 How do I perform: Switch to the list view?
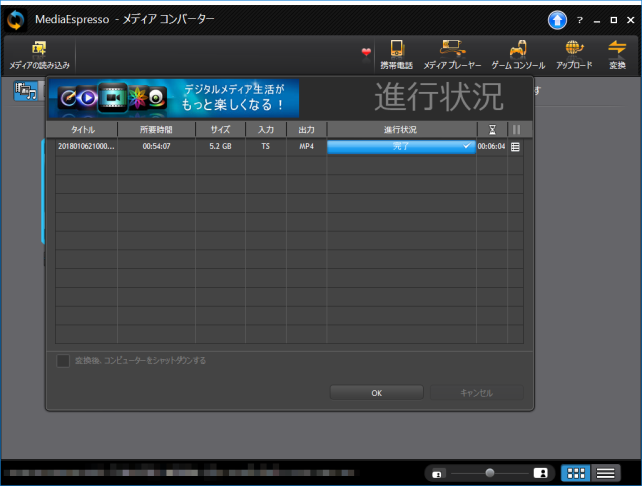[x=605, y=473]
